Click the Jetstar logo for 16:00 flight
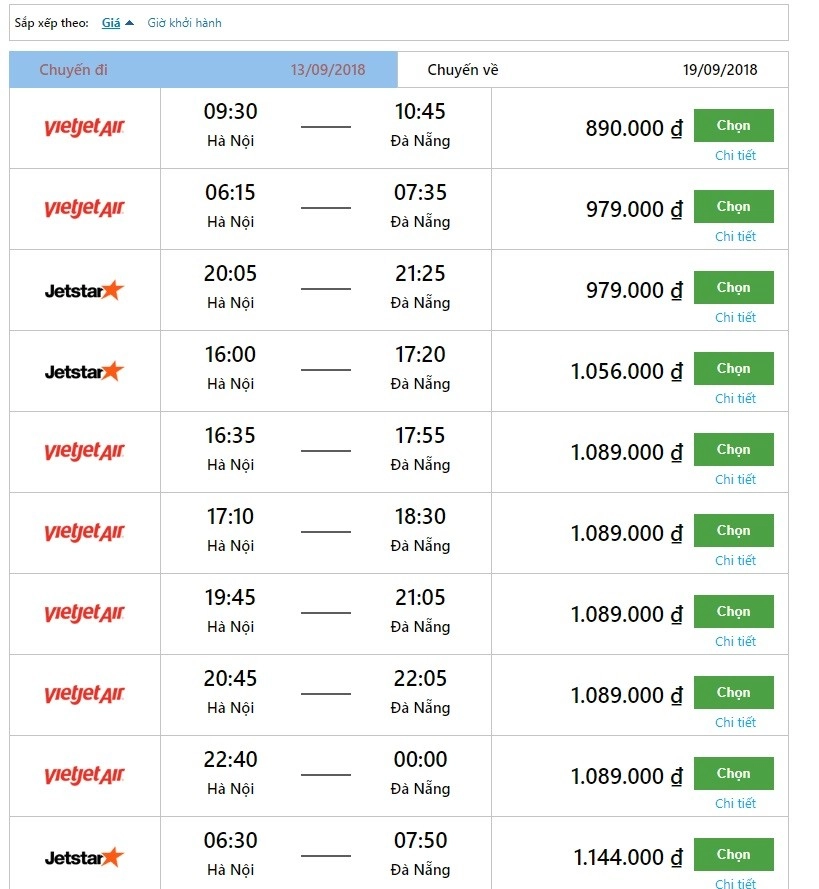819x889 pixels. [84, 371]
